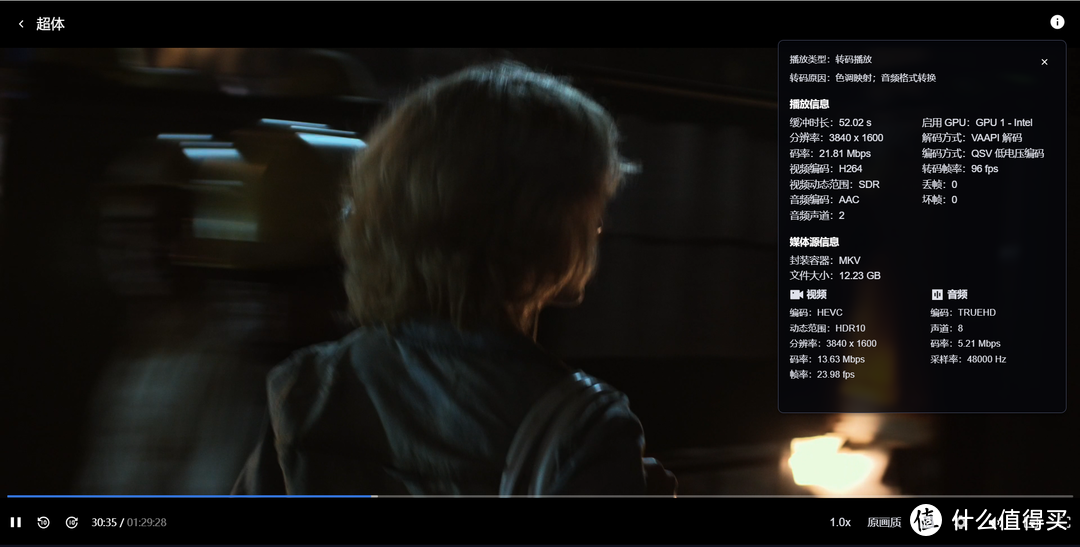Image resolution: width=1080 pixels, height=547 pixels.
Task: Click the 超体 movie title
Action: point(50,24)
